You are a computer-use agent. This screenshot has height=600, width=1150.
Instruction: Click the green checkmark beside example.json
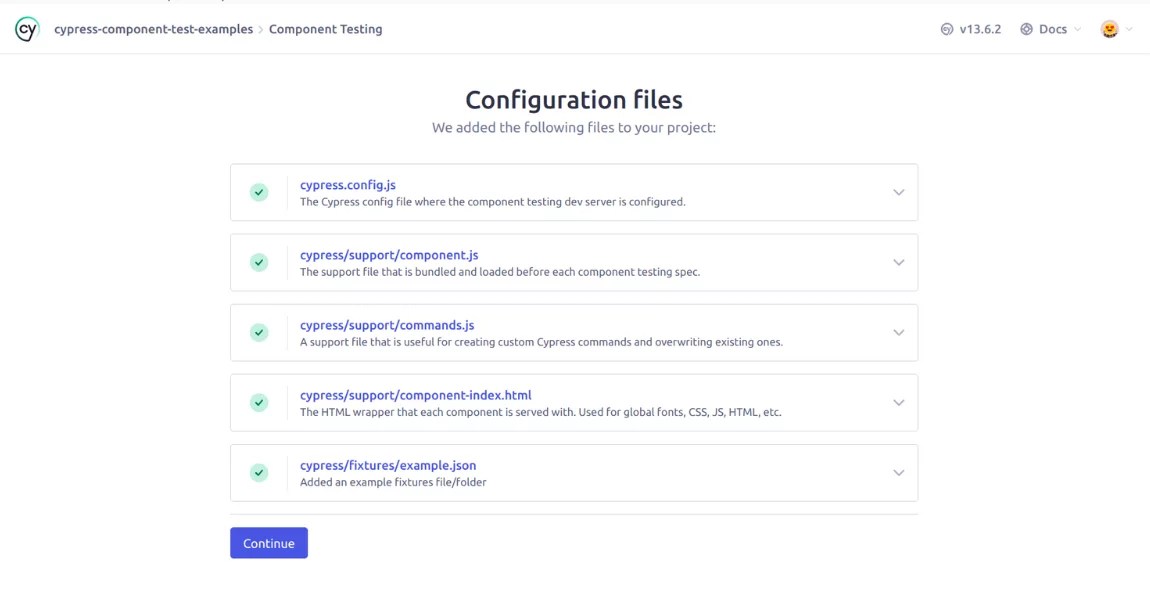click(259, 472)
